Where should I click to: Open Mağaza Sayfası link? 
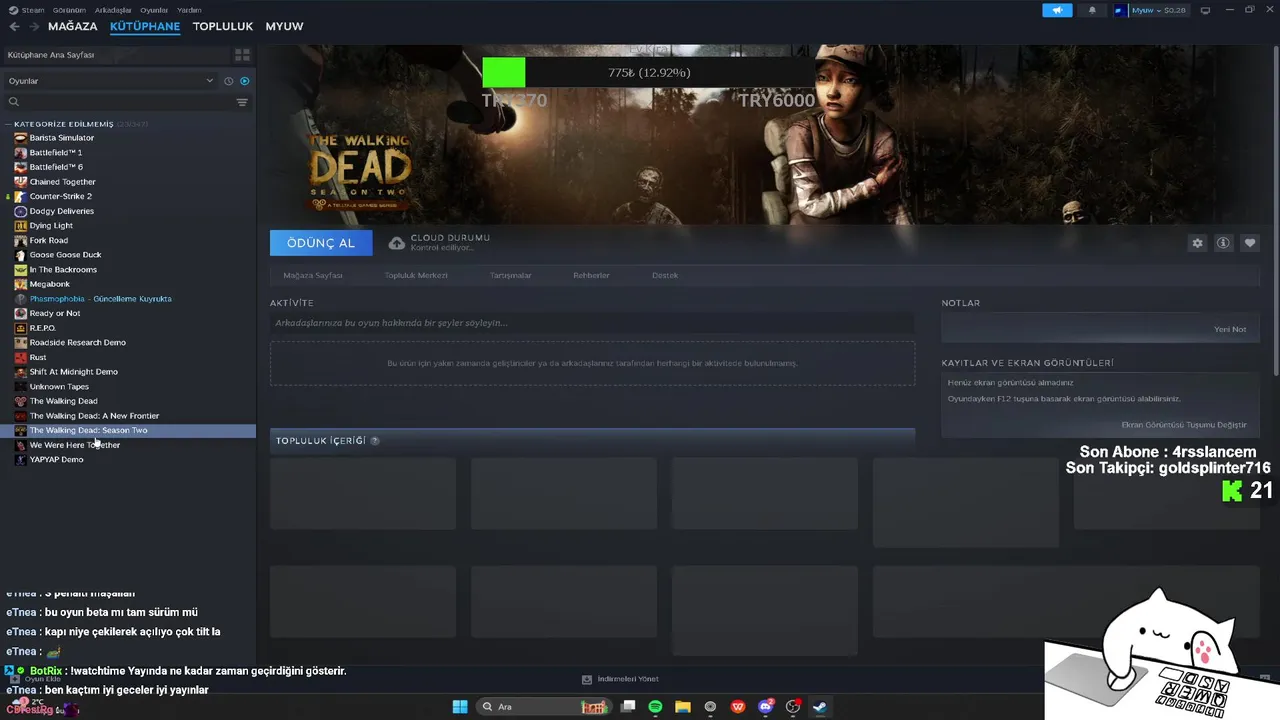[313, 275]
